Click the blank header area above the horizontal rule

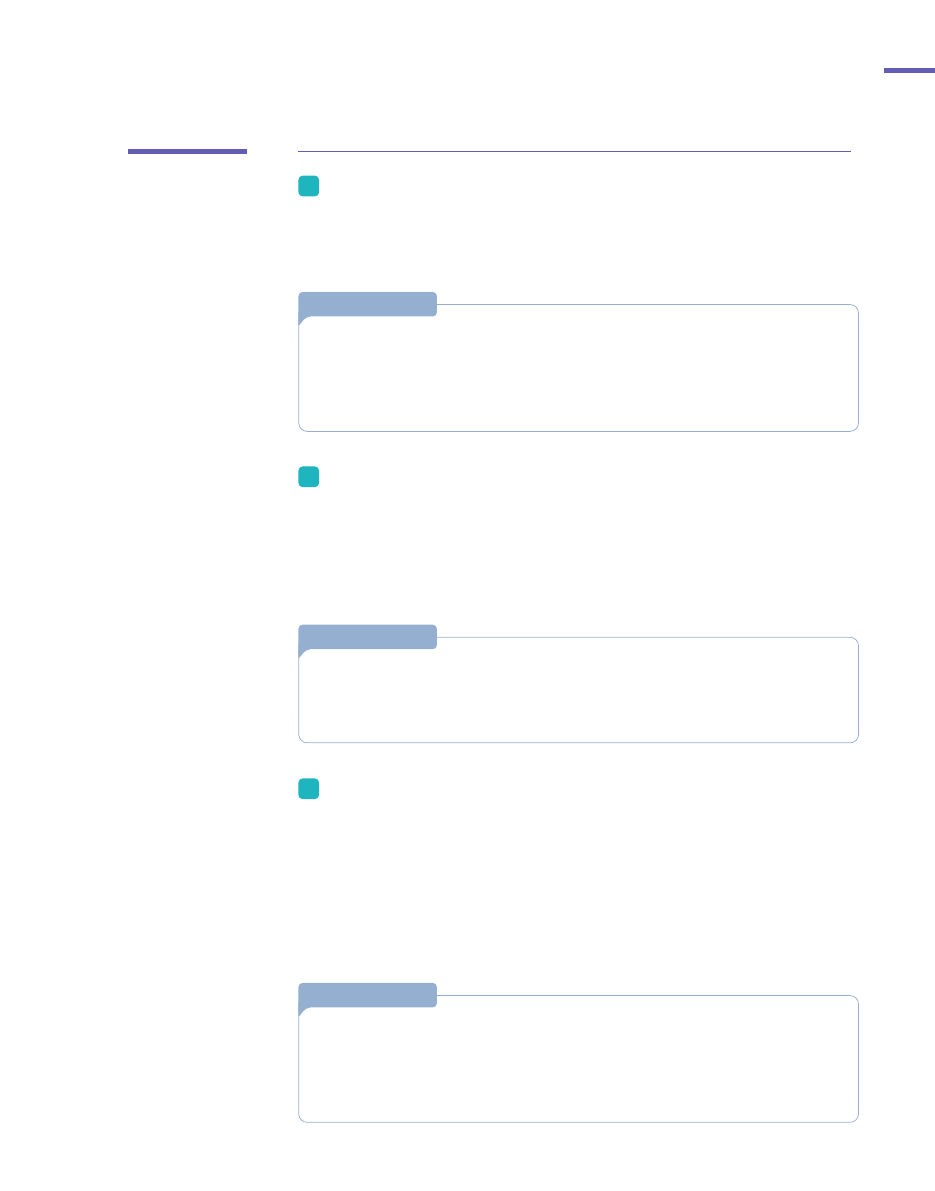coord(574,90)
